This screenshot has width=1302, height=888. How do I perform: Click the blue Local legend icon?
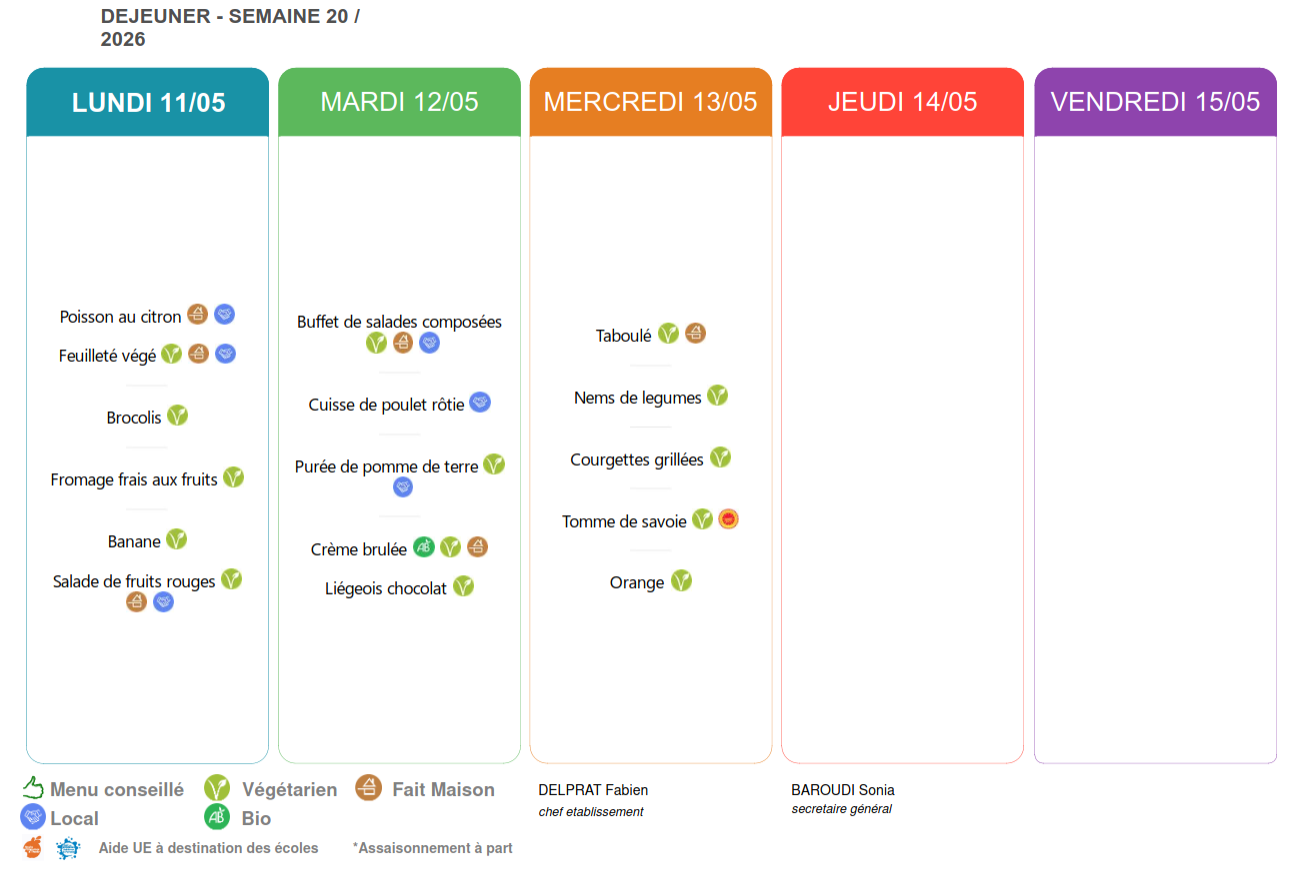(33, 817)
